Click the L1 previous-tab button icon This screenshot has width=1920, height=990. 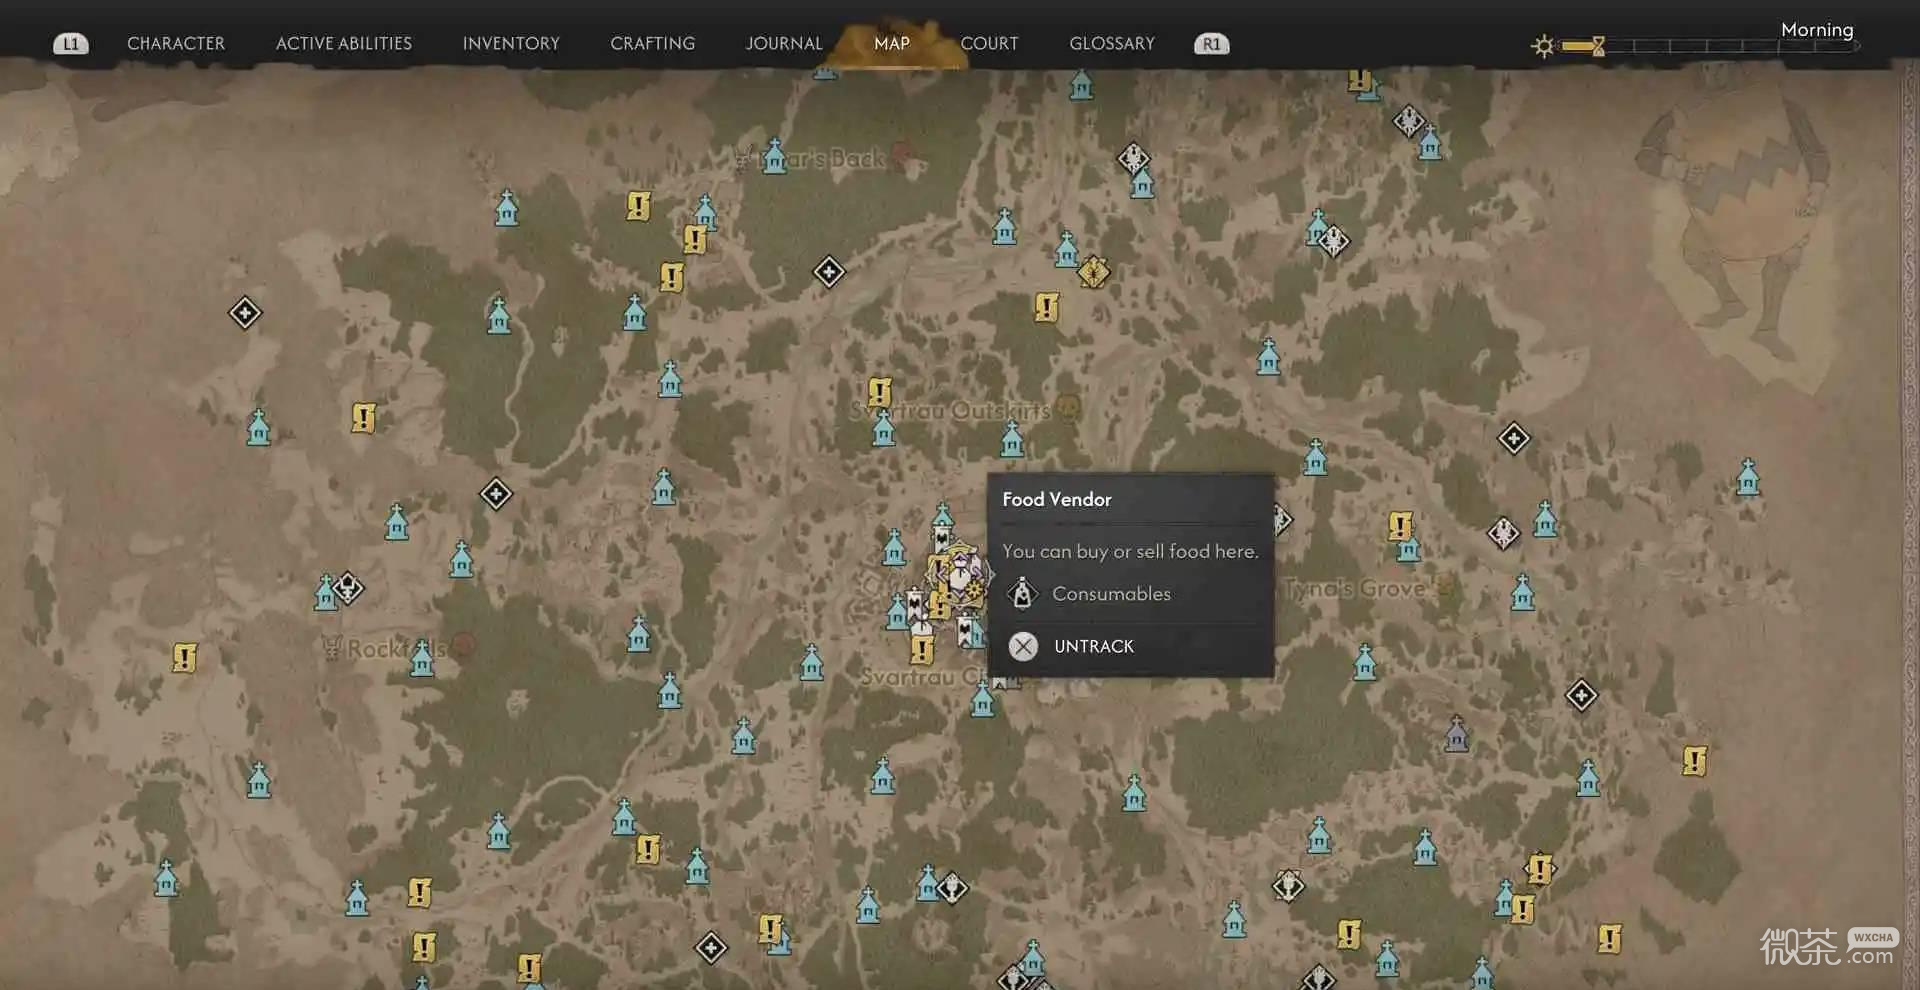[x=71, y=44]
